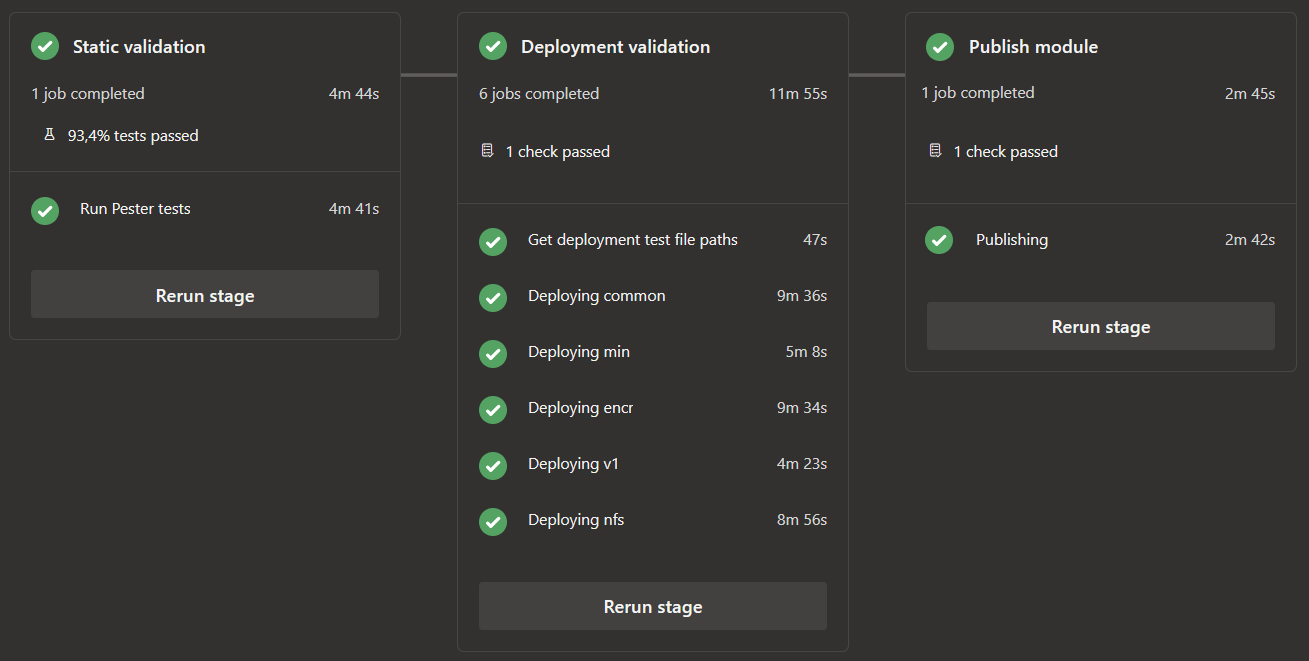Open the Deploying encr job
Screen dimensions: 1309x661
[x=580, y=408]
